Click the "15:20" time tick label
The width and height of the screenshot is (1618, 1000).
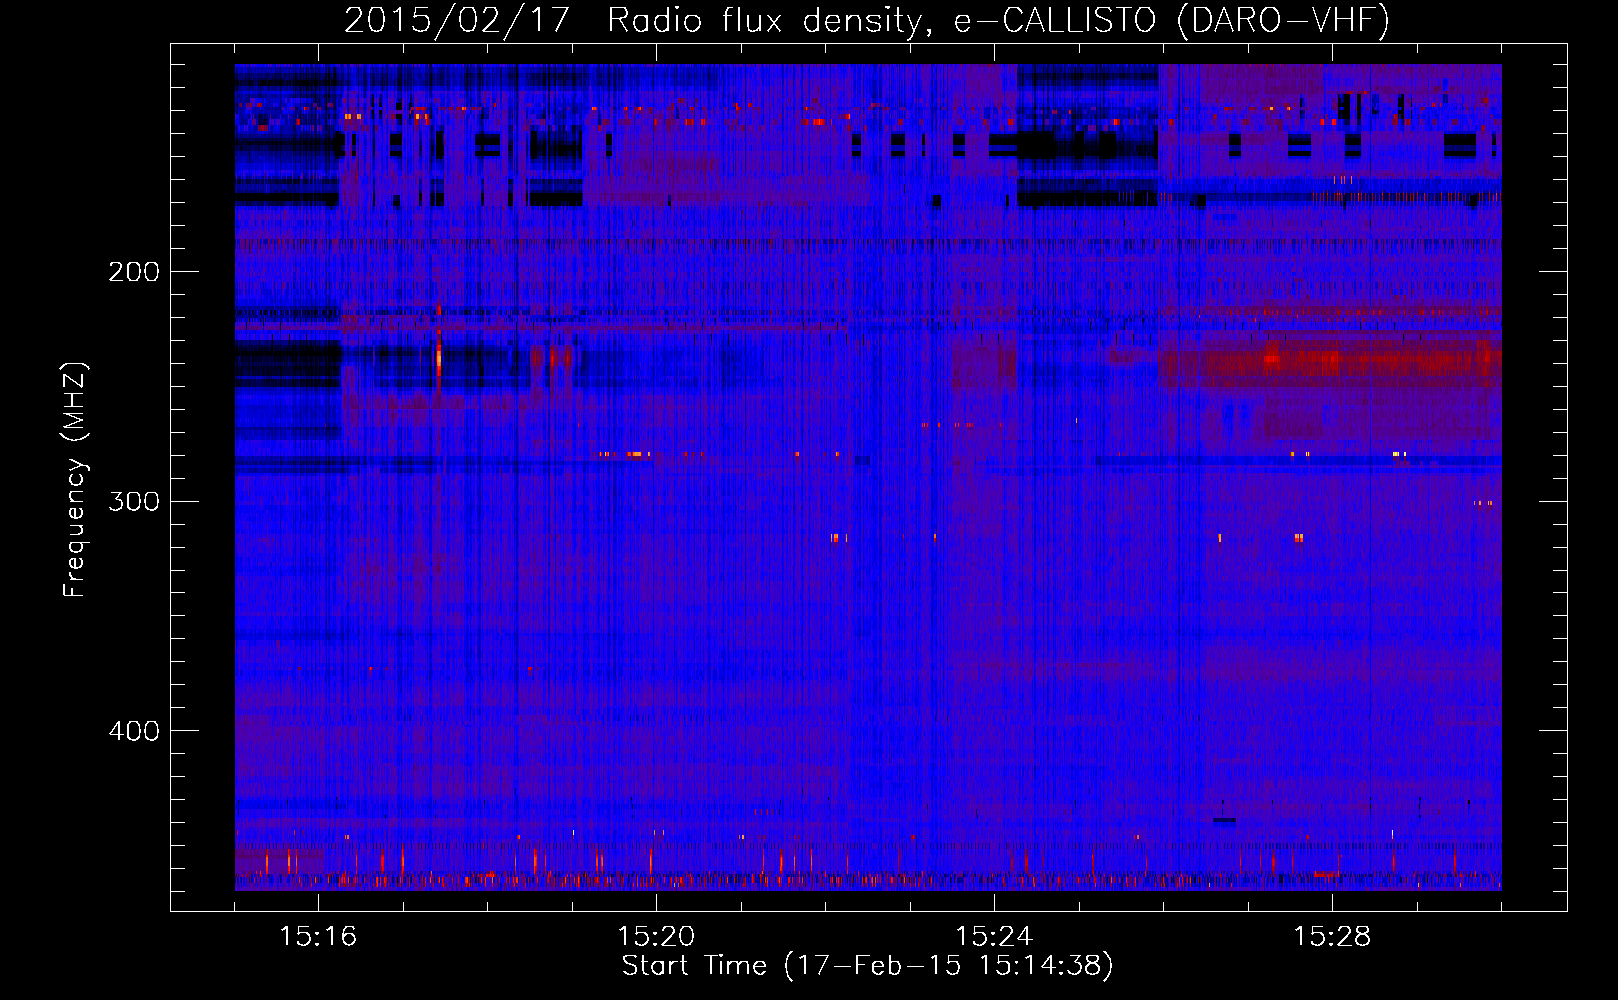[656, 936]
